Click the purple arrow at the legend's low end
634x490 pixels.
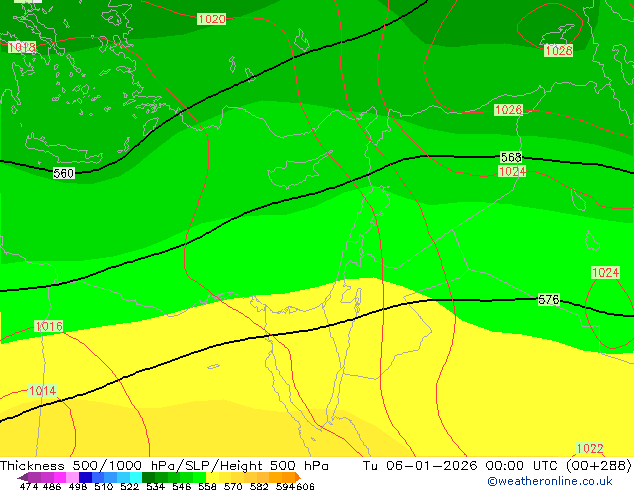pyautogui.click(x=23, y=477)
